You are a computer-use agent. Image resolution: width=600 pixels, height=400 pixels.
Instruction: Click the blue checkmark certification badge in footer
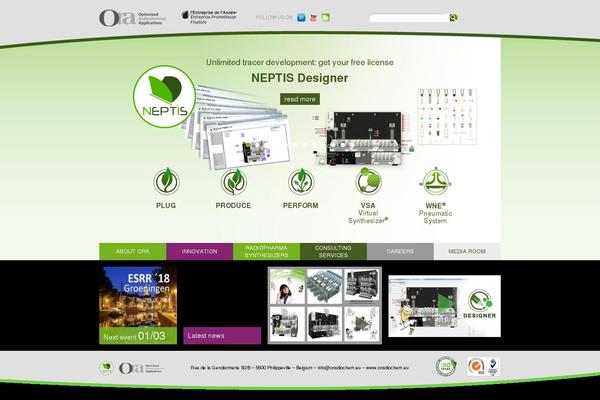[493, 366]
